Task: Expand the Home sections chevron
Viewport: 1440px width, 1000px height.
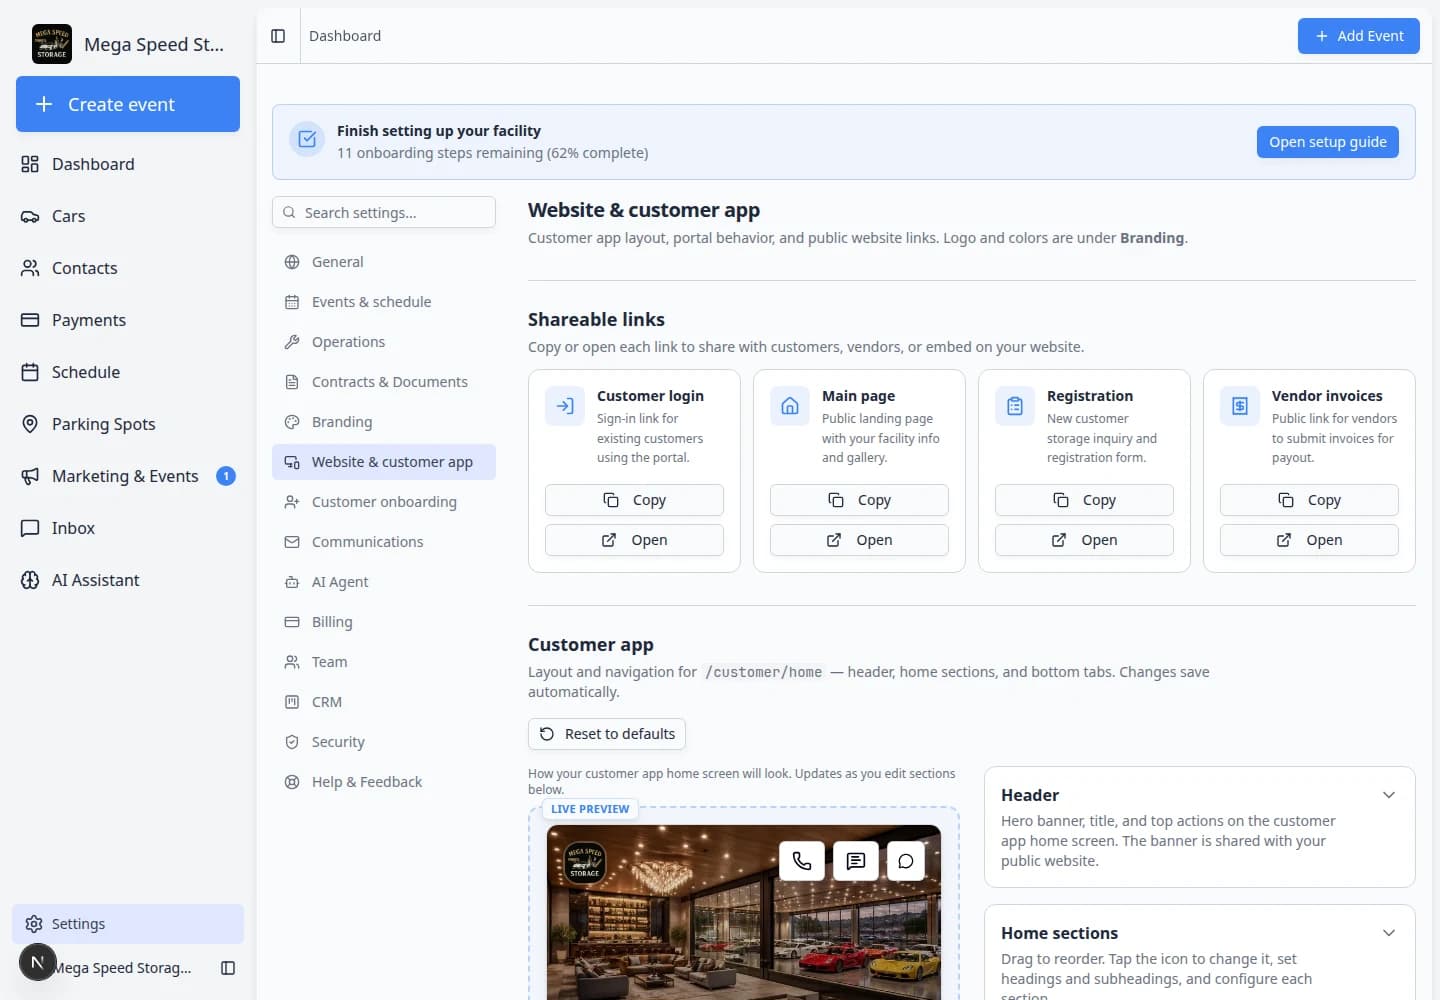Action: [1389, 933]
